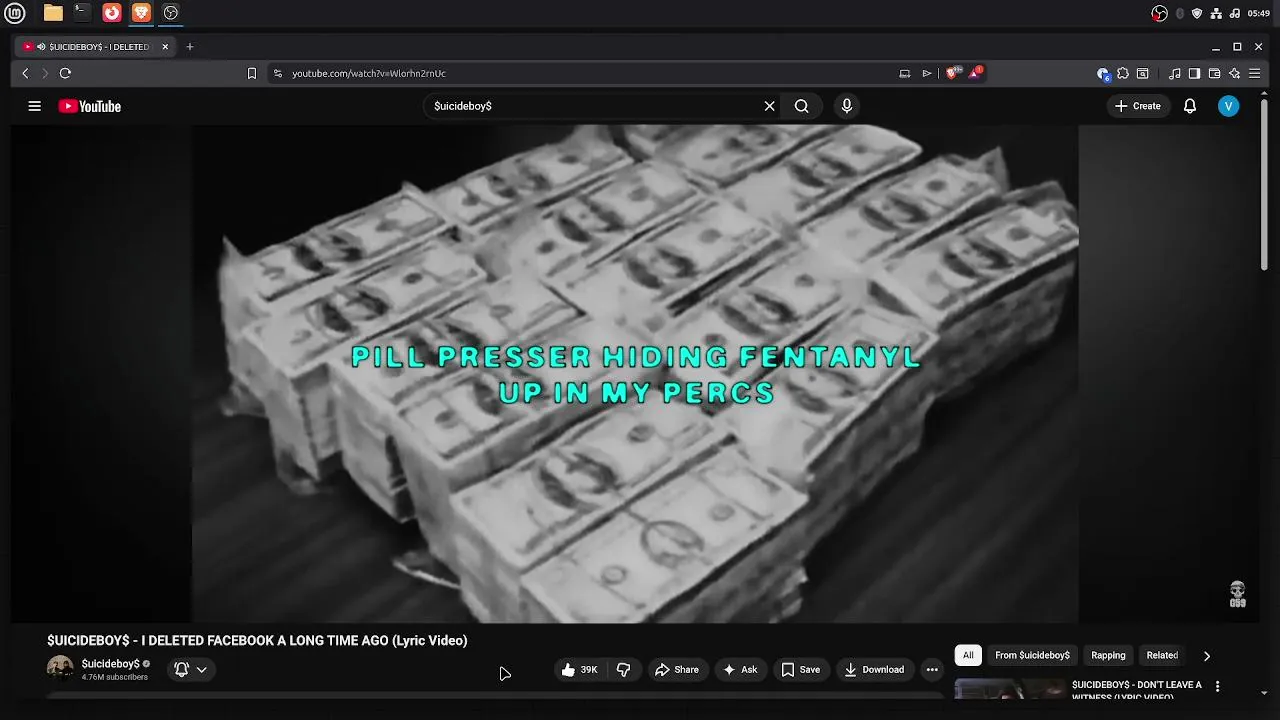1280x720 pixels.
Task: Click the Brave Shields lion icon
Action: [953, 73]
